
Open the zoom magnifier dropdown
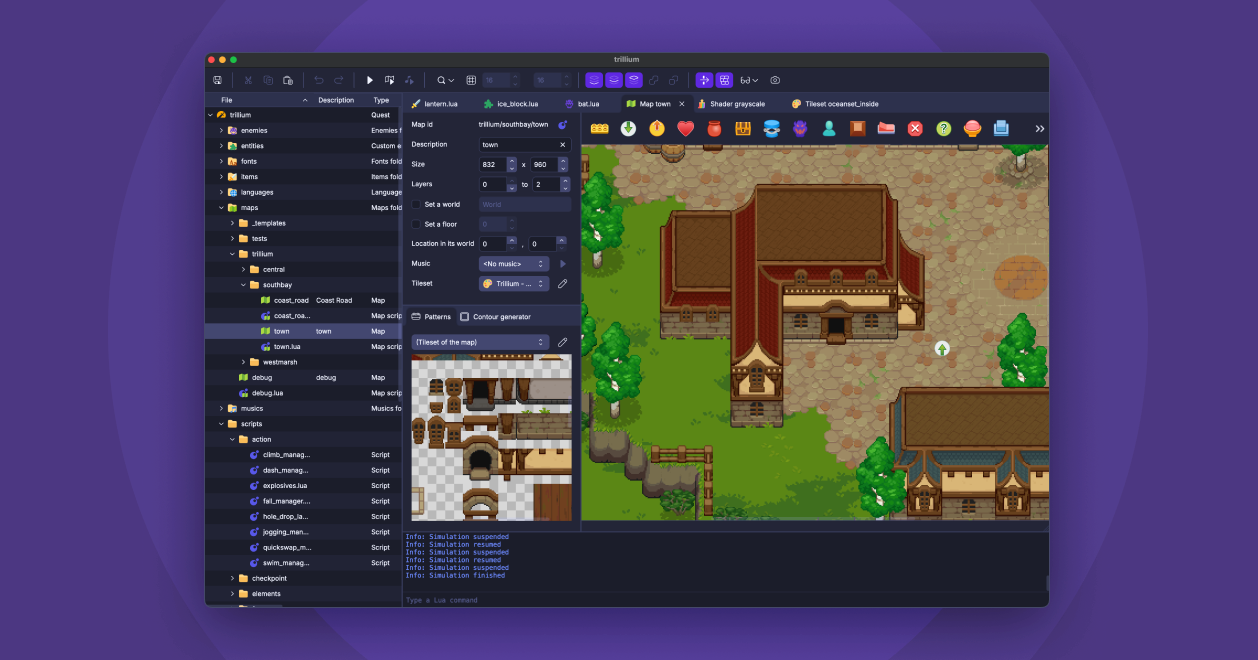pyautogui.click(x=445, y=80)
